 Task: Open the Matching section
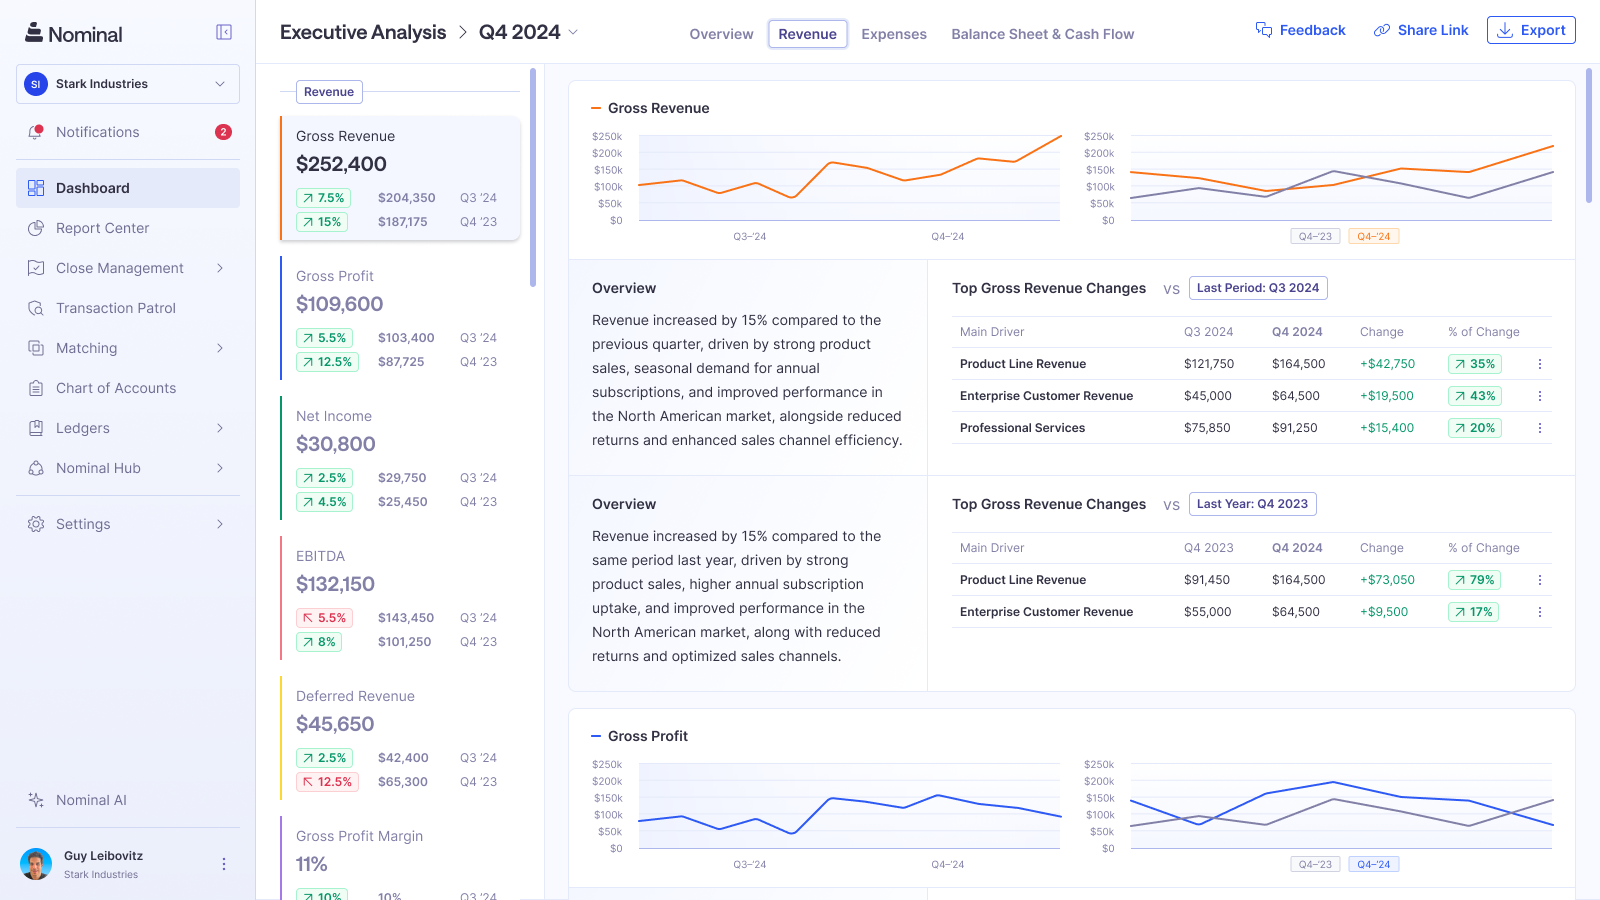point(86,347)
